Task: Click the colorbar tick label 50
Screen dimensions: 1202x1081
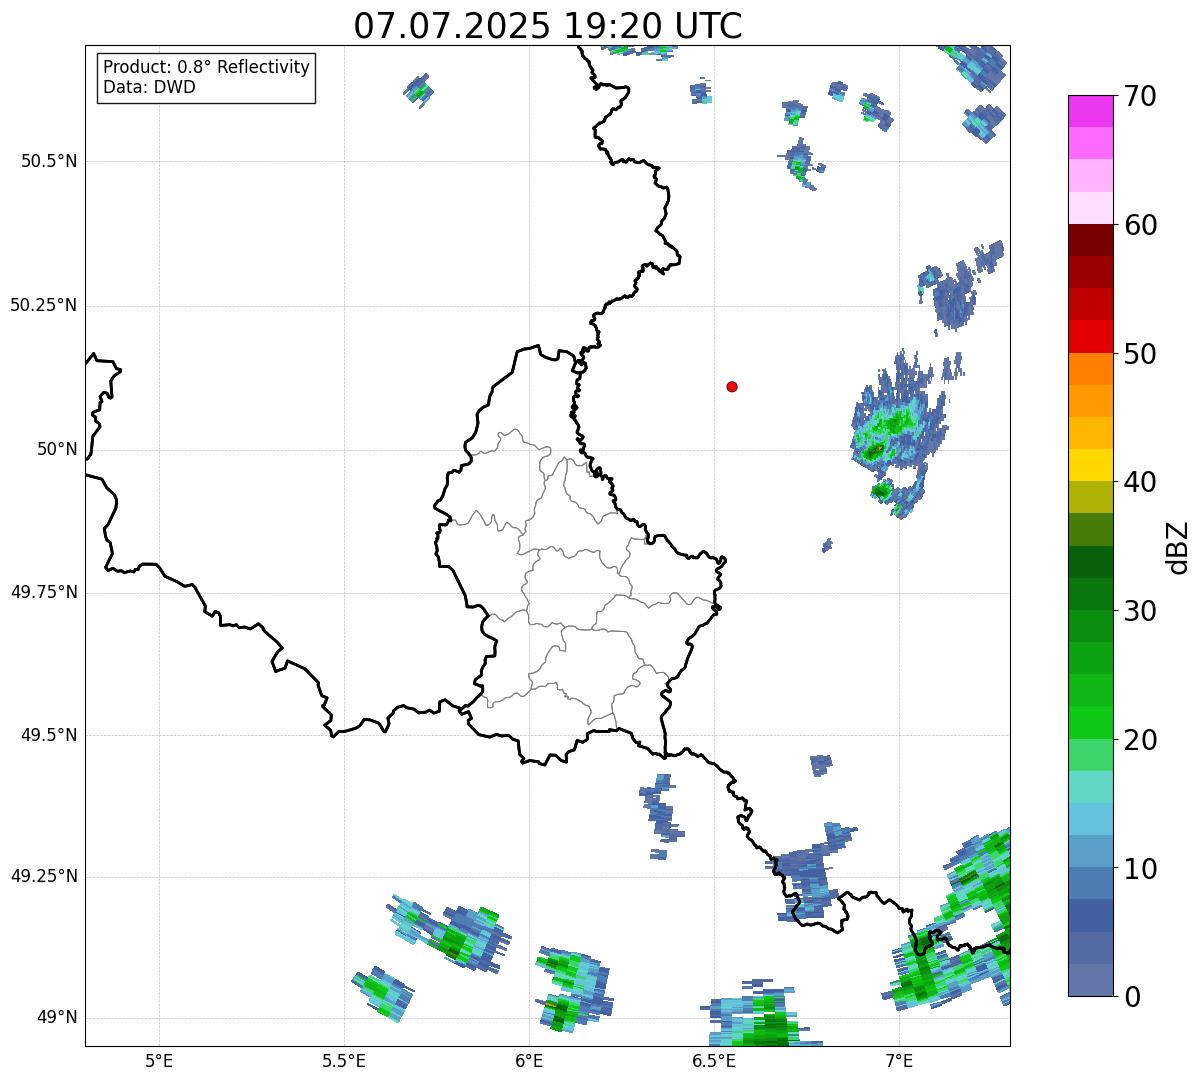Action: pyautogui.click(x=1140, y=354)
